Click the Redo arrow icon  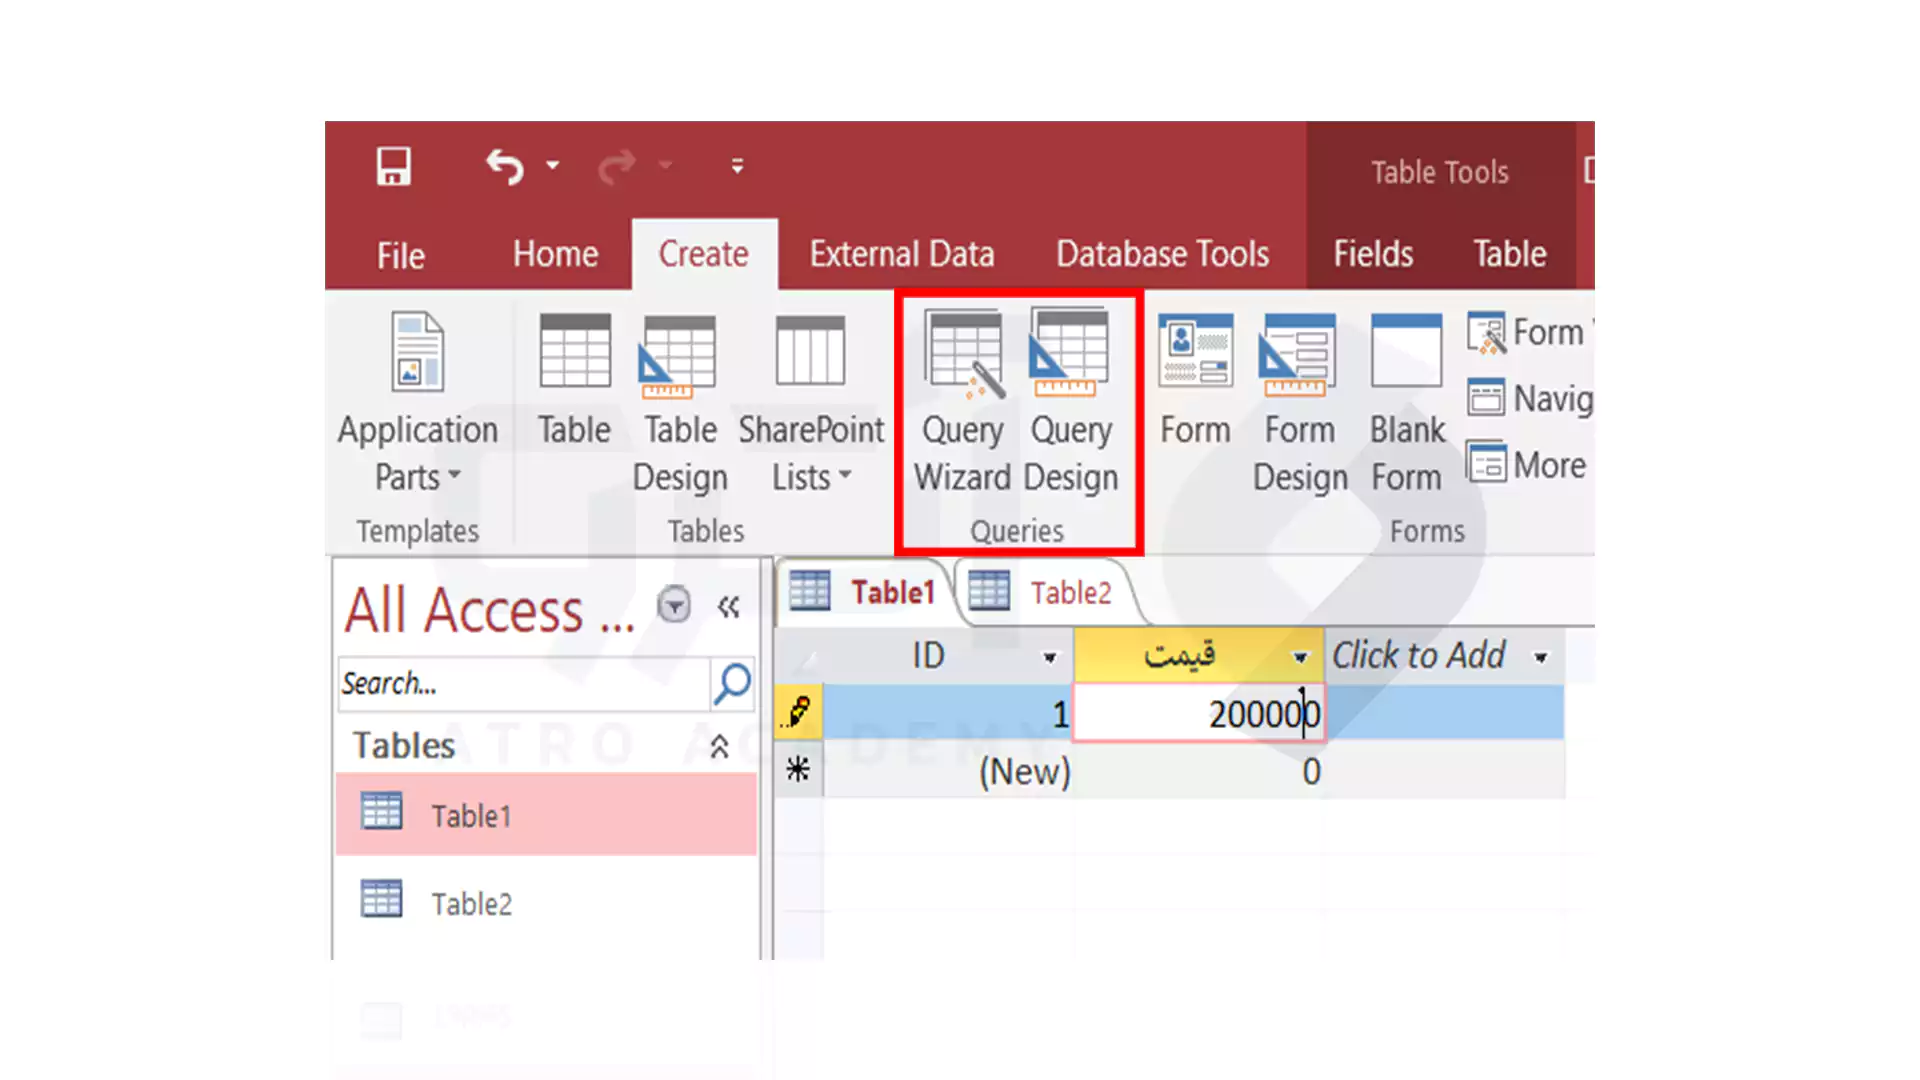tap(616, 166)
